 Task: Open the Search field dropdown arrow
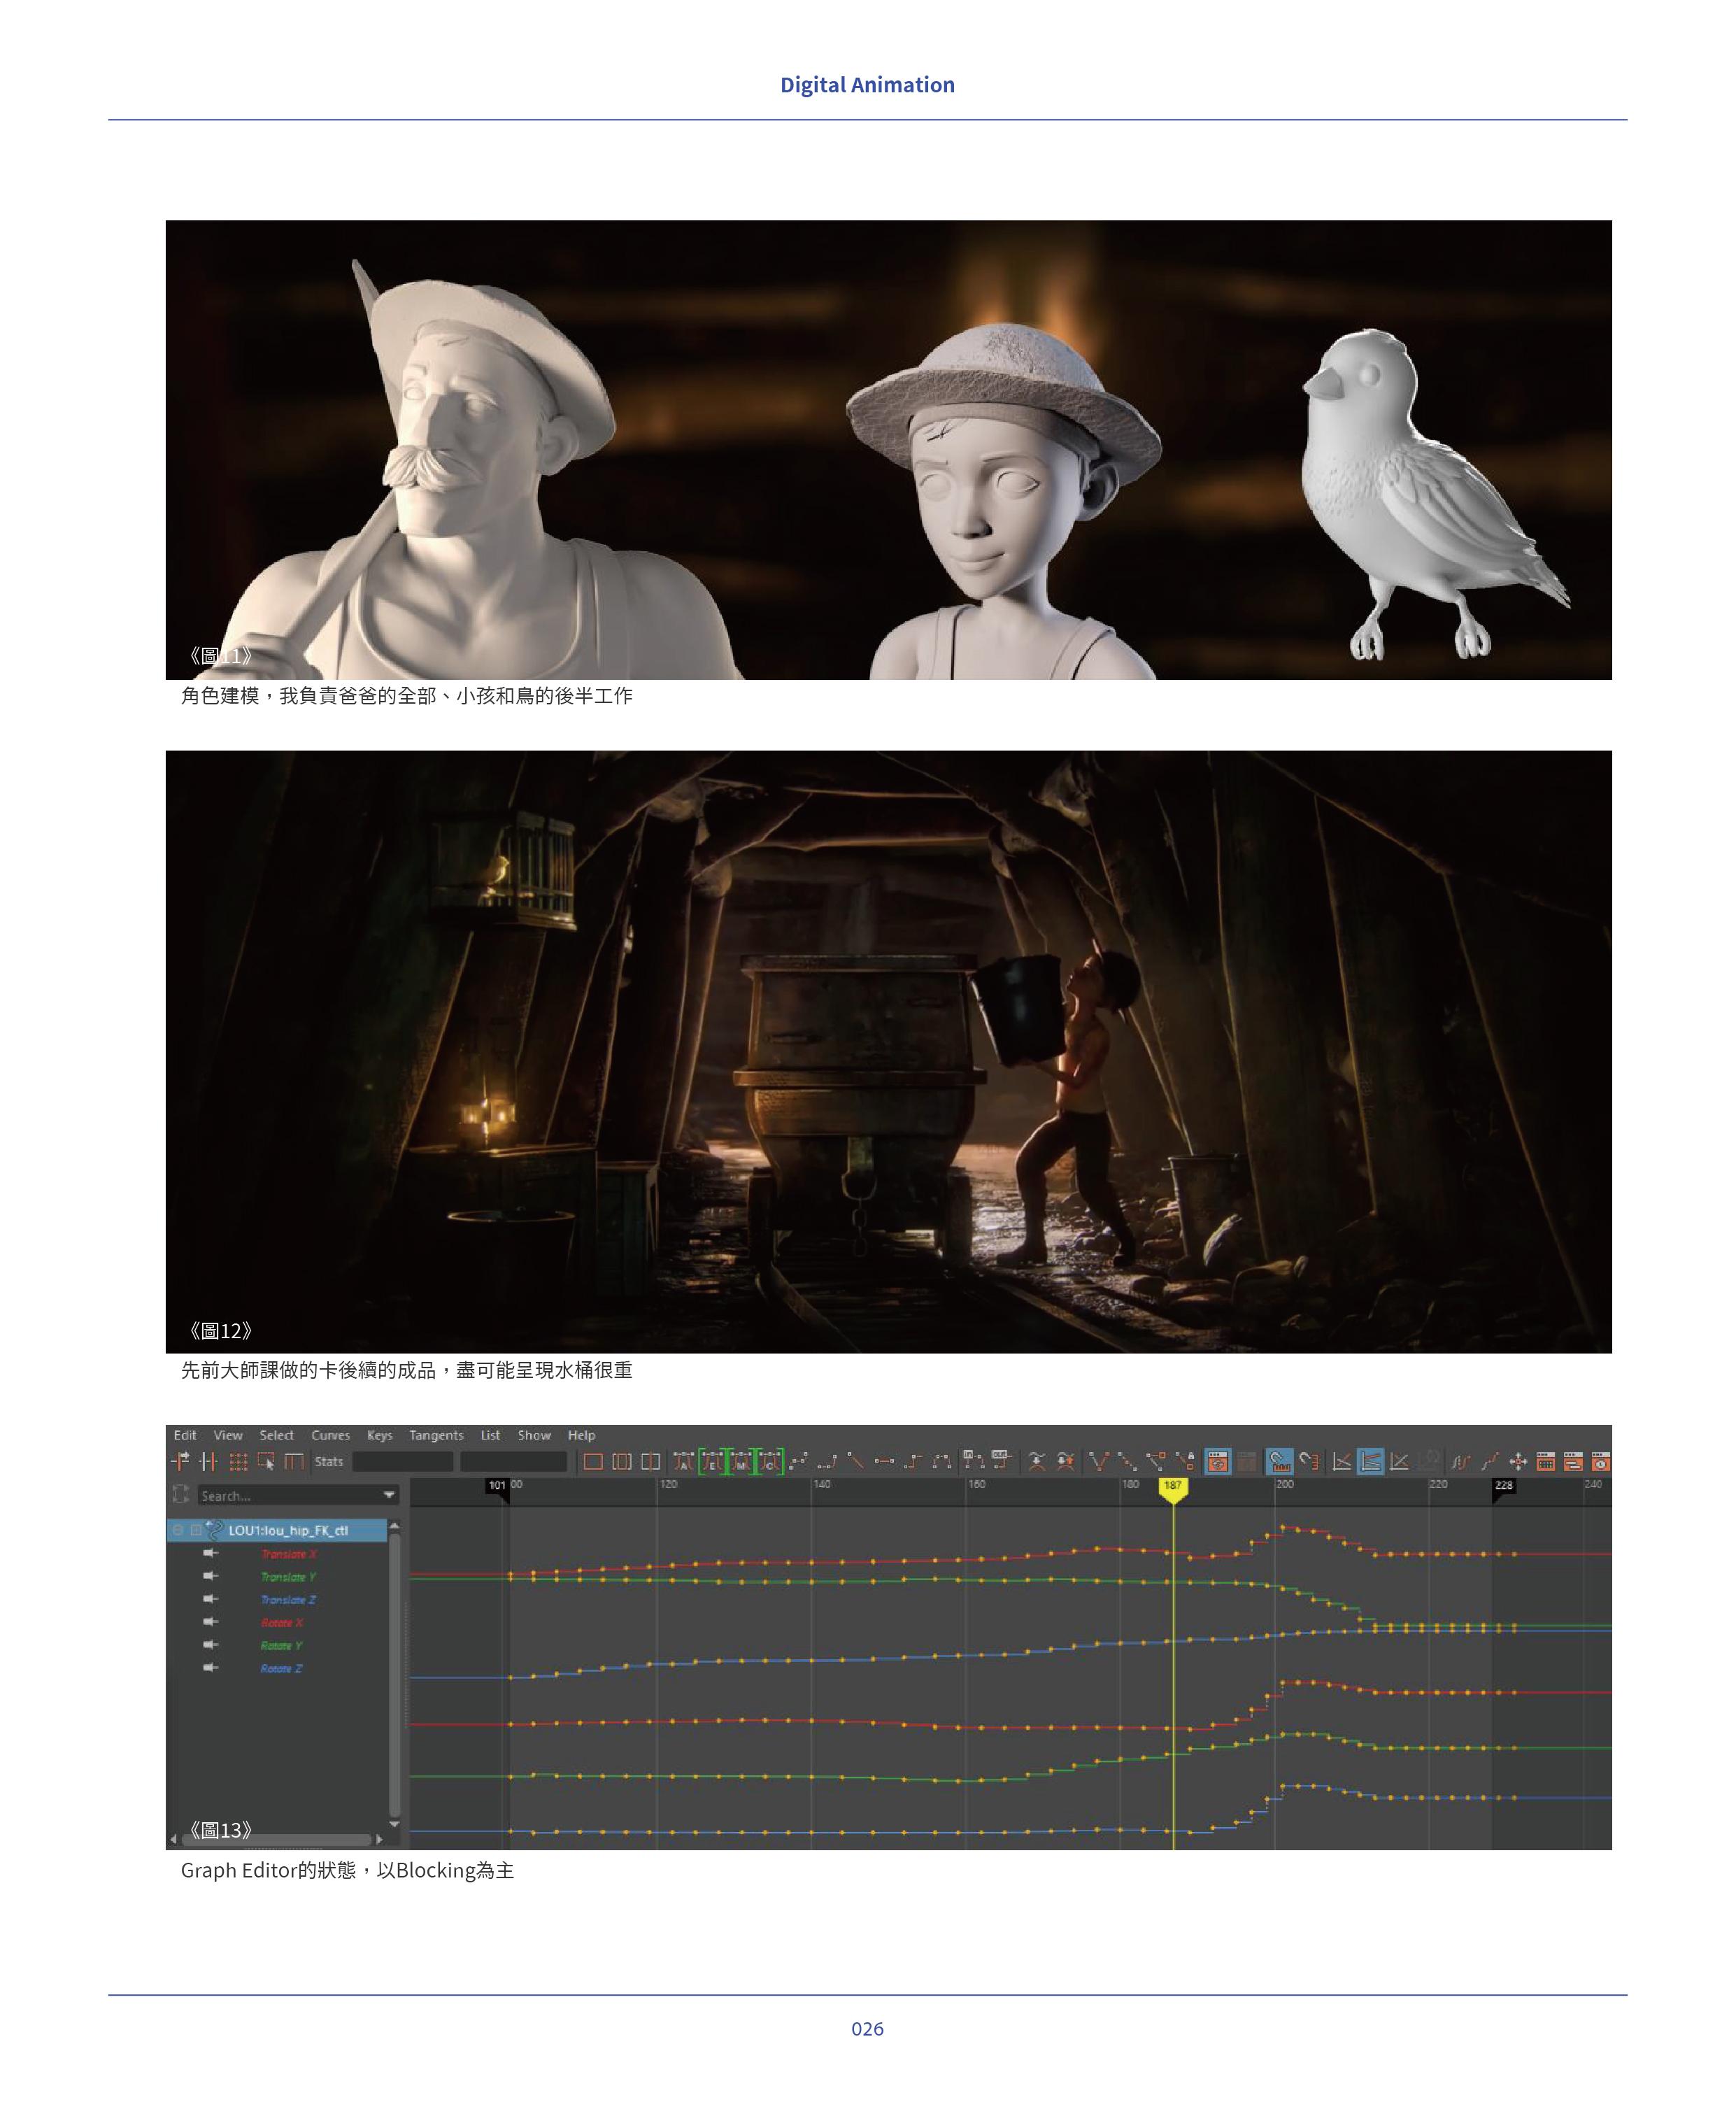389,1495
